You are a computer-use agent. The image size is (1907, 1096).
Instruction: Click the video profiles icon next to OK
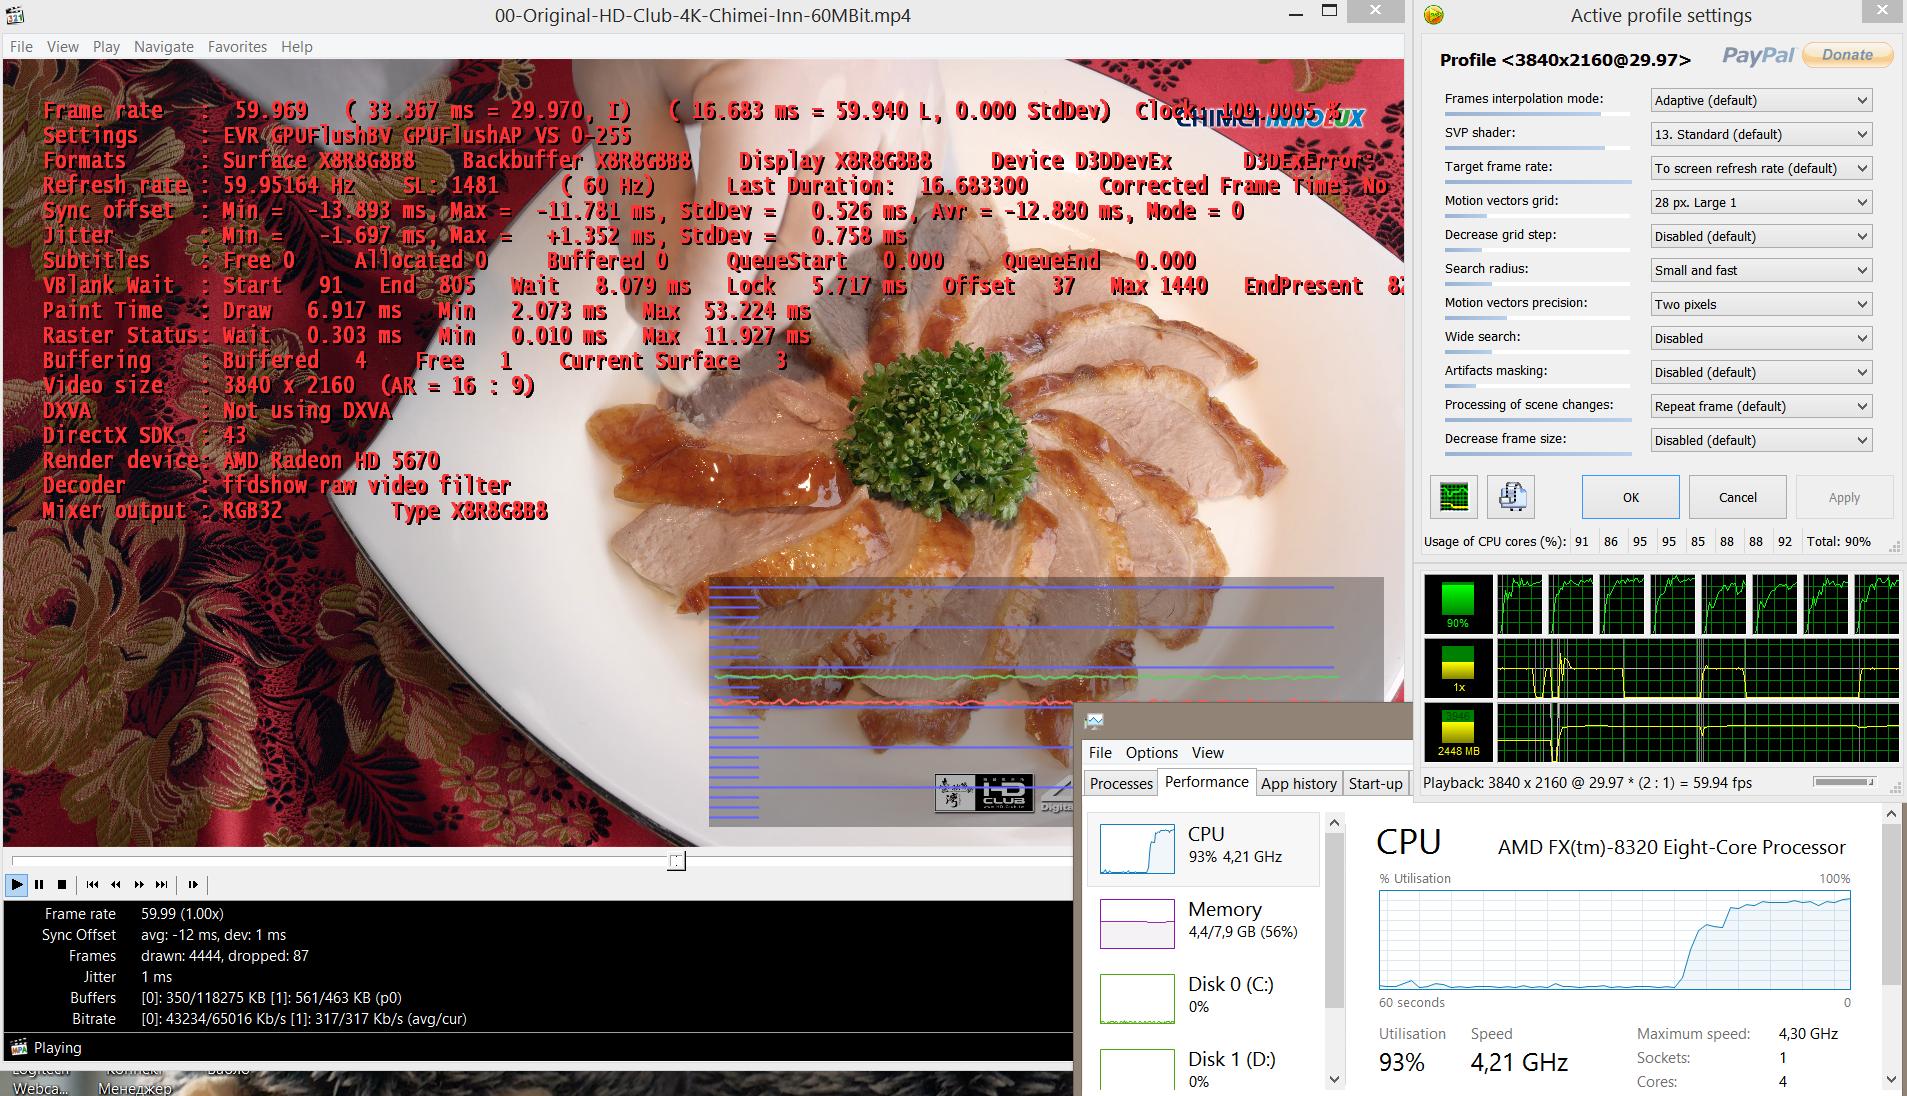click(1511, 497)
